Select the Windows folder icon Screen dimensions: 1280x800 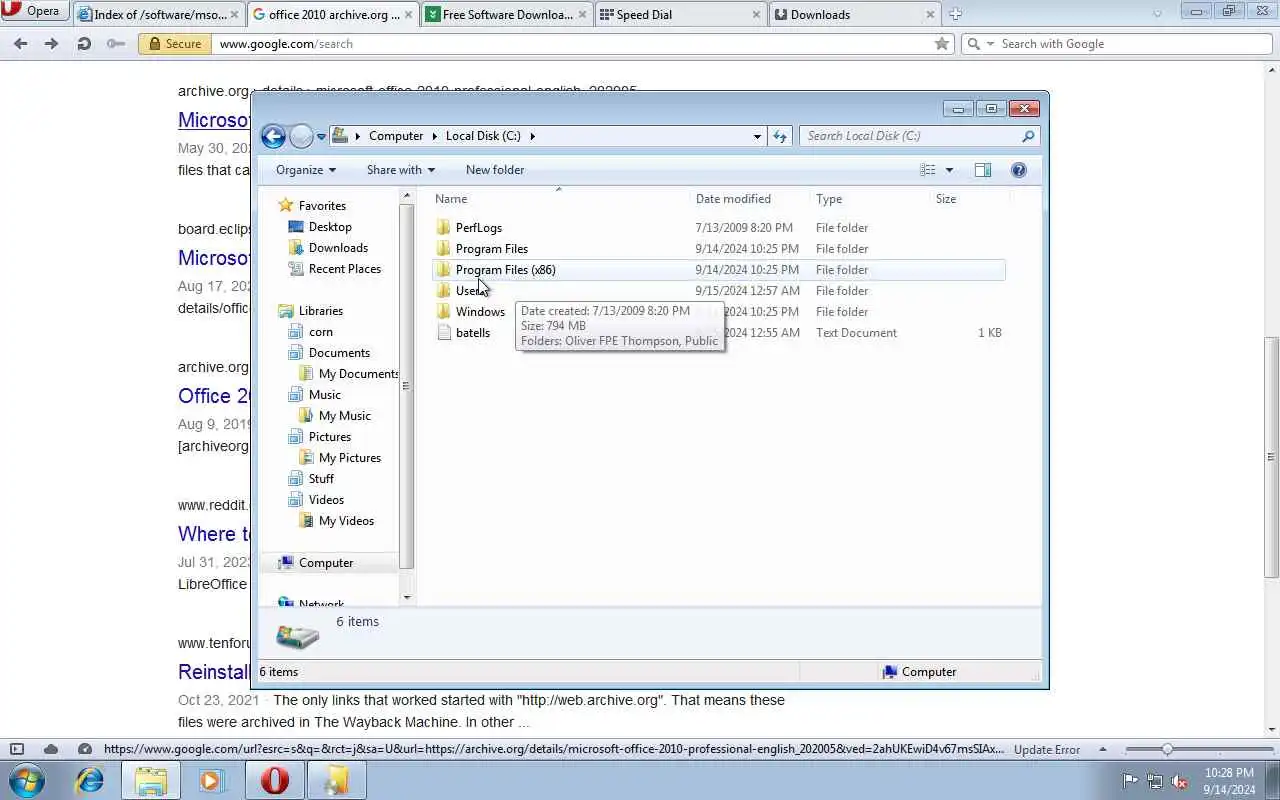click(x=444, y=312)
